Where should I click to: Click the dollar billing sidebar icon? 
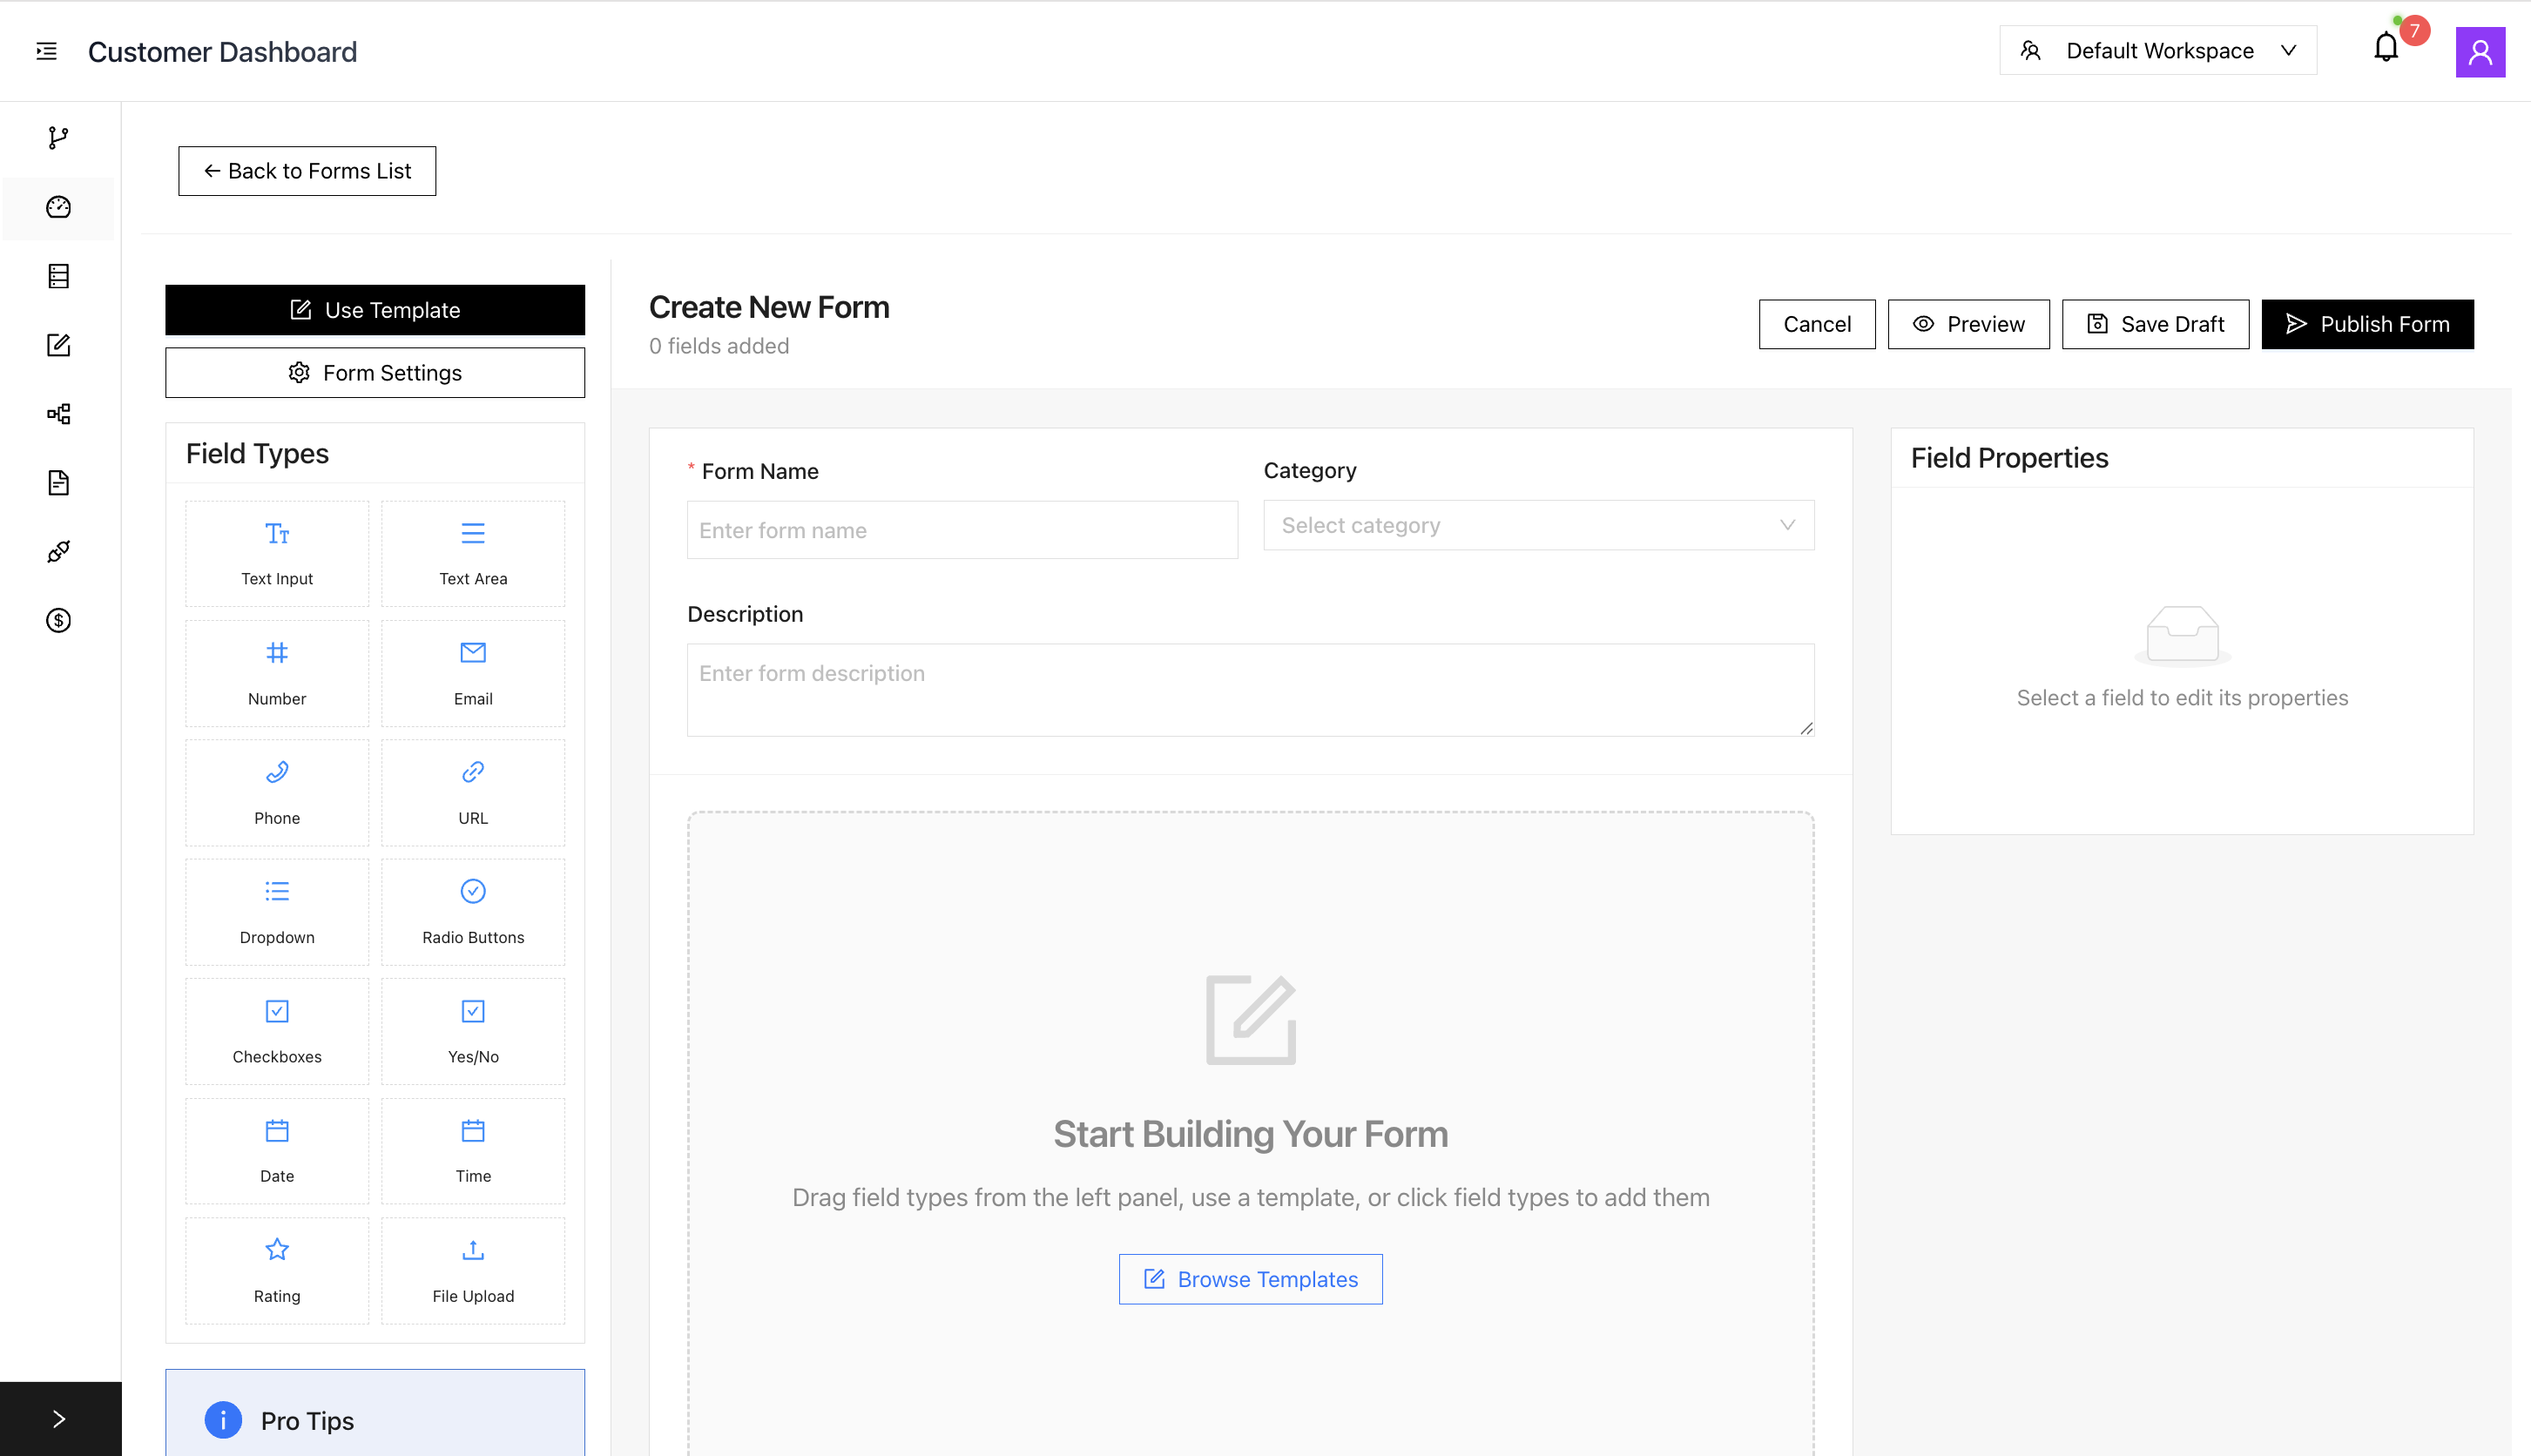click(x=58, y=620)
